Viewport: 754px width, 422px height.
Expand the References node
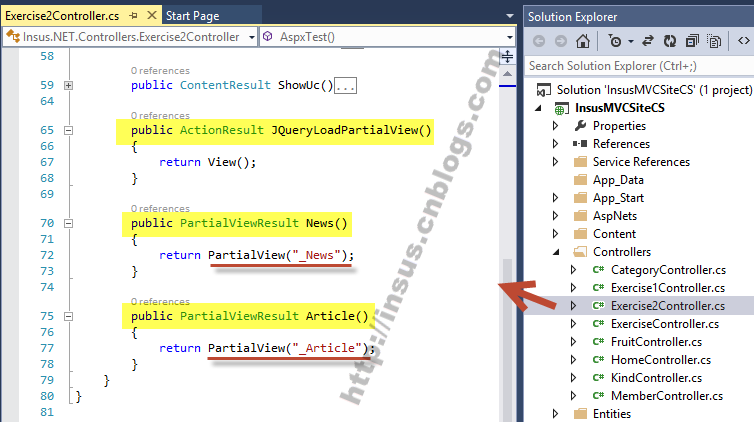pyautogui.click(x=555, y=144)
